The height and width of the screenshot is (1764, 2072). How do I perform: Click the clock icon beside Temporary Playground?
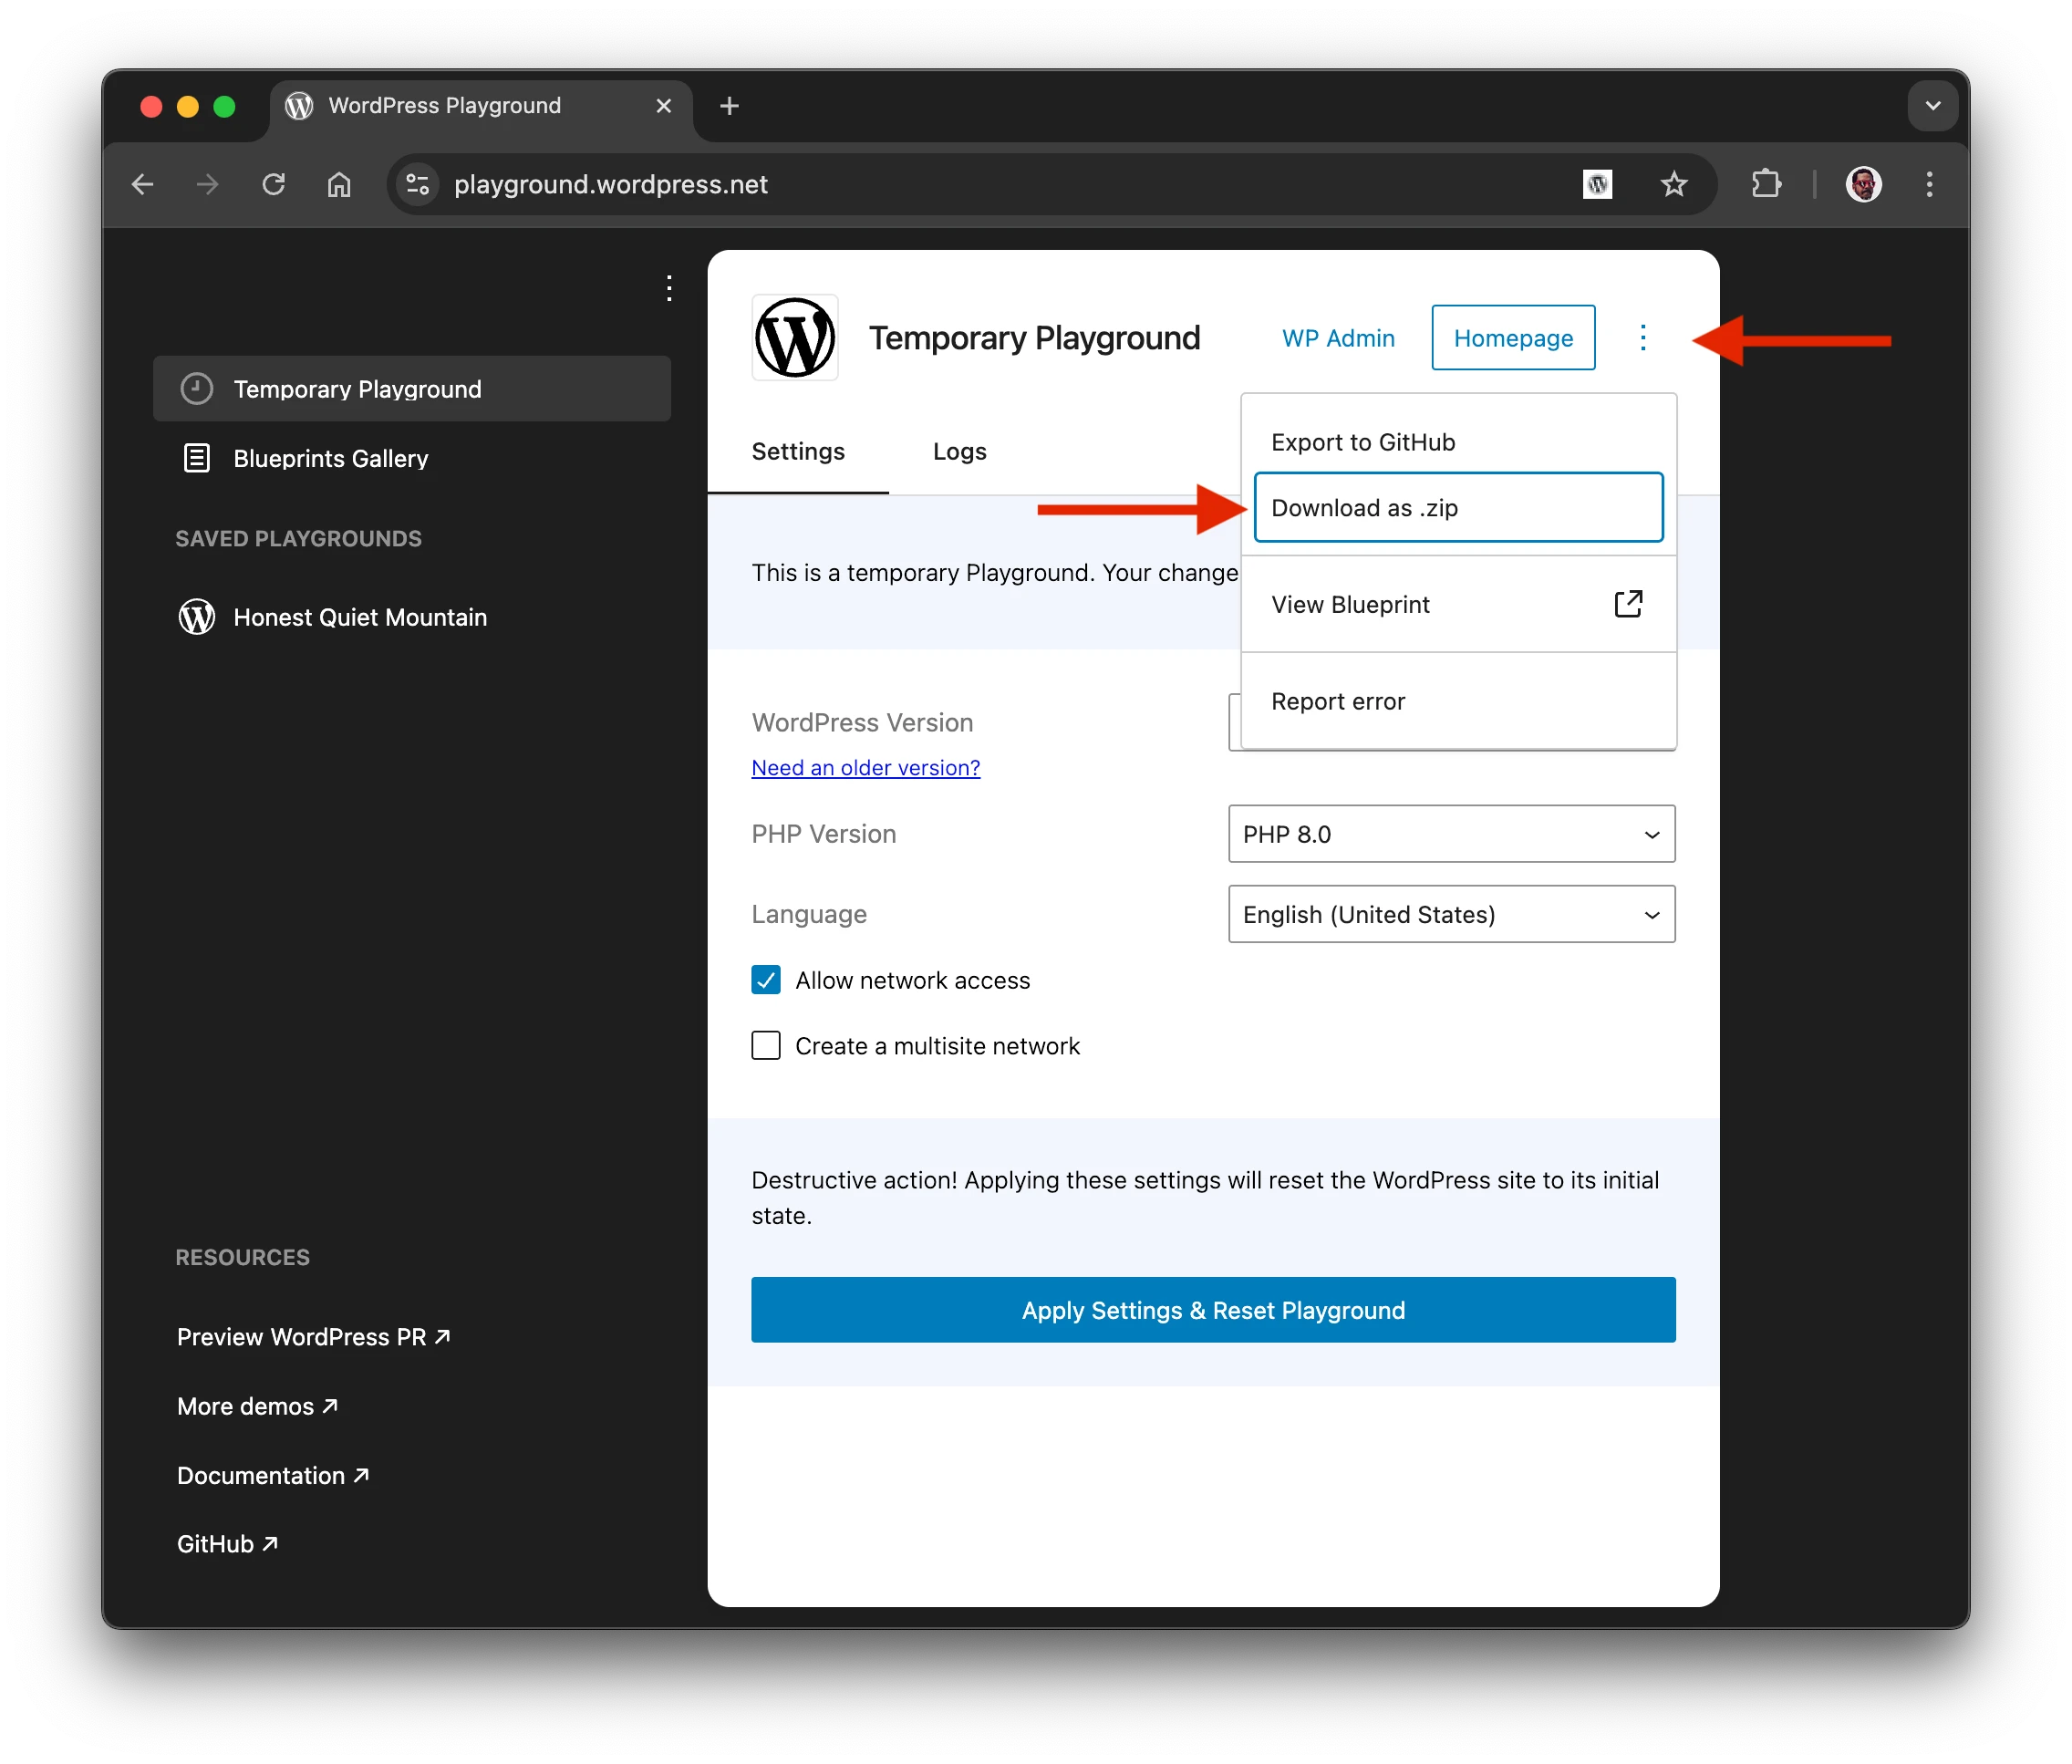(x=197, y=388)
